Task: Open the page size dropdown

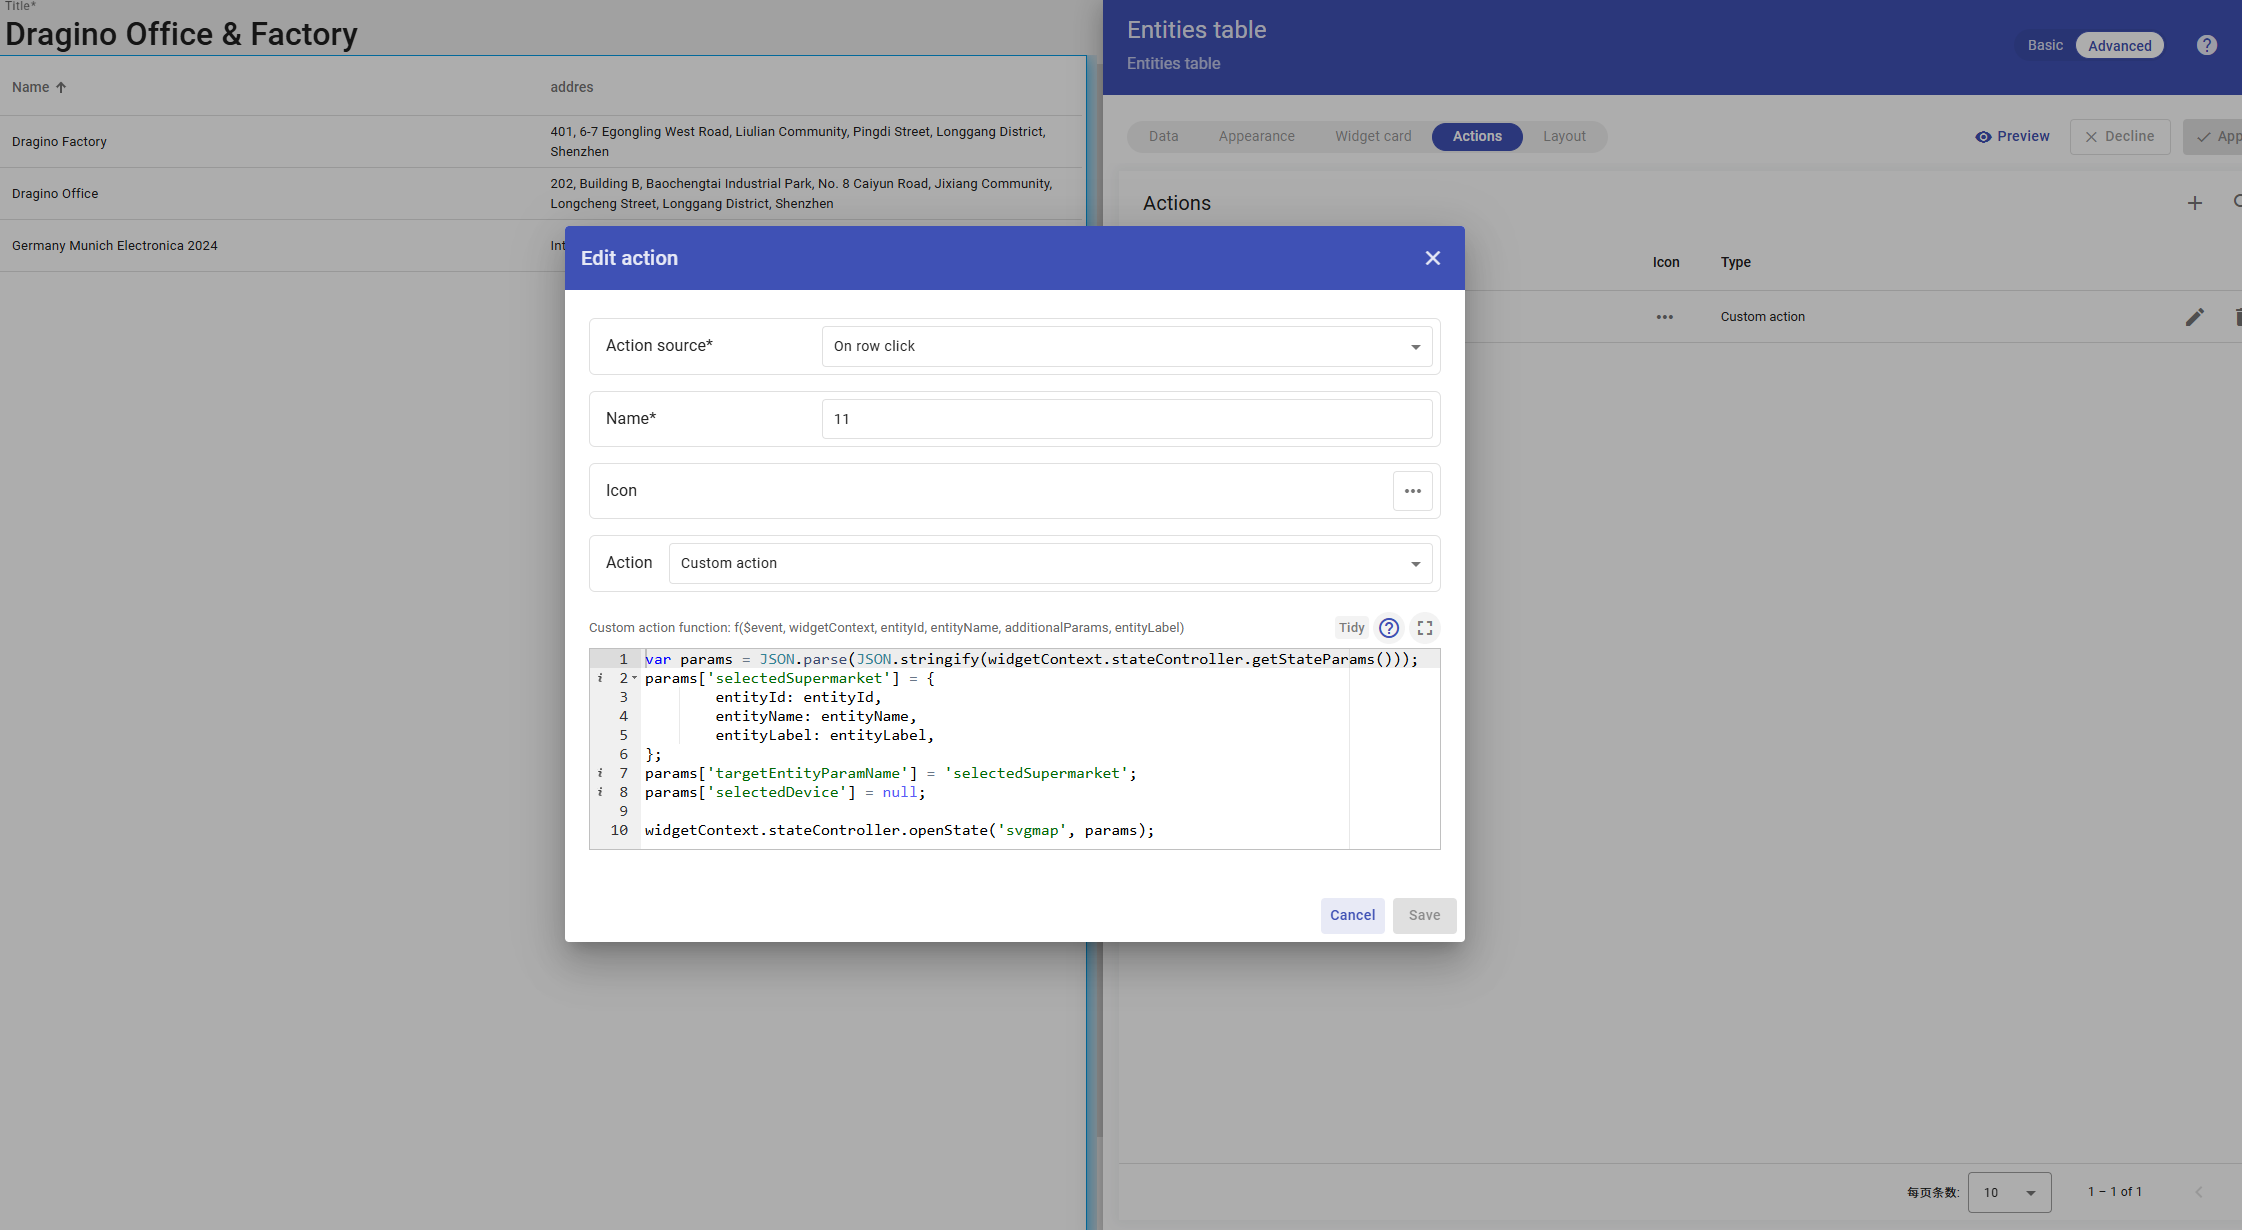Action: point(2009,1192)
